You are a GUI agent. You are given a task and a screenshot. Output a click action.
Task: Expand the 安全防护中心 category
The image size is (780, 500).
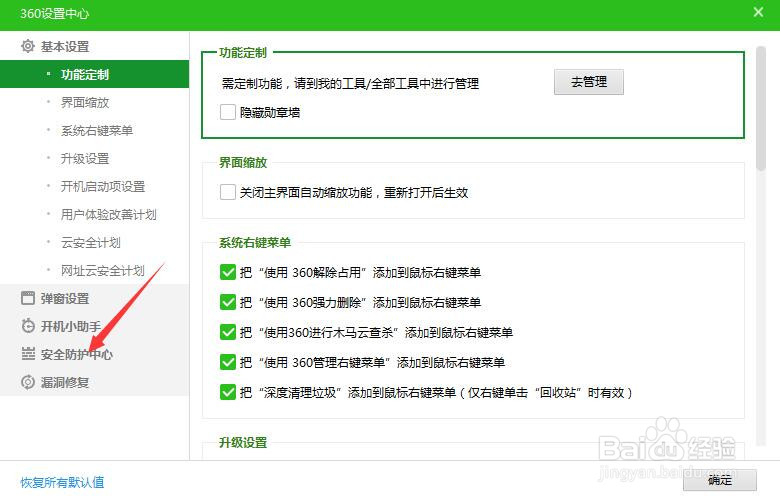[95, 354]
